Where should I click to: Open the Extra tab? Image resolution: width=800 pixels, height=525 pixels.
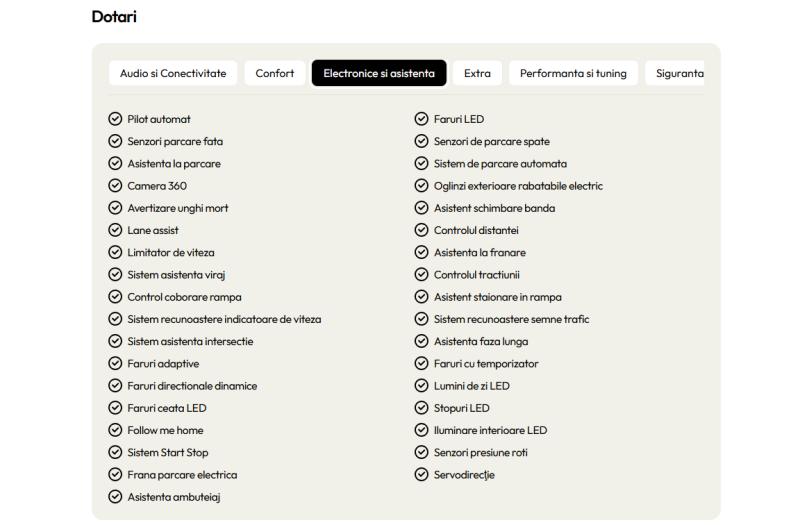coord(477,73)
